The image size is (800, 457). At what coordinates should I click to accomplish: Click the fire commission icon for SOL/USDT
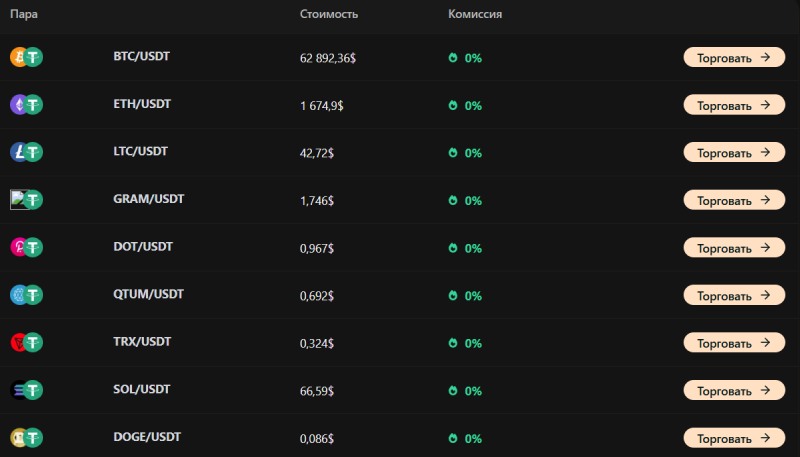click(x=453, y=391)
